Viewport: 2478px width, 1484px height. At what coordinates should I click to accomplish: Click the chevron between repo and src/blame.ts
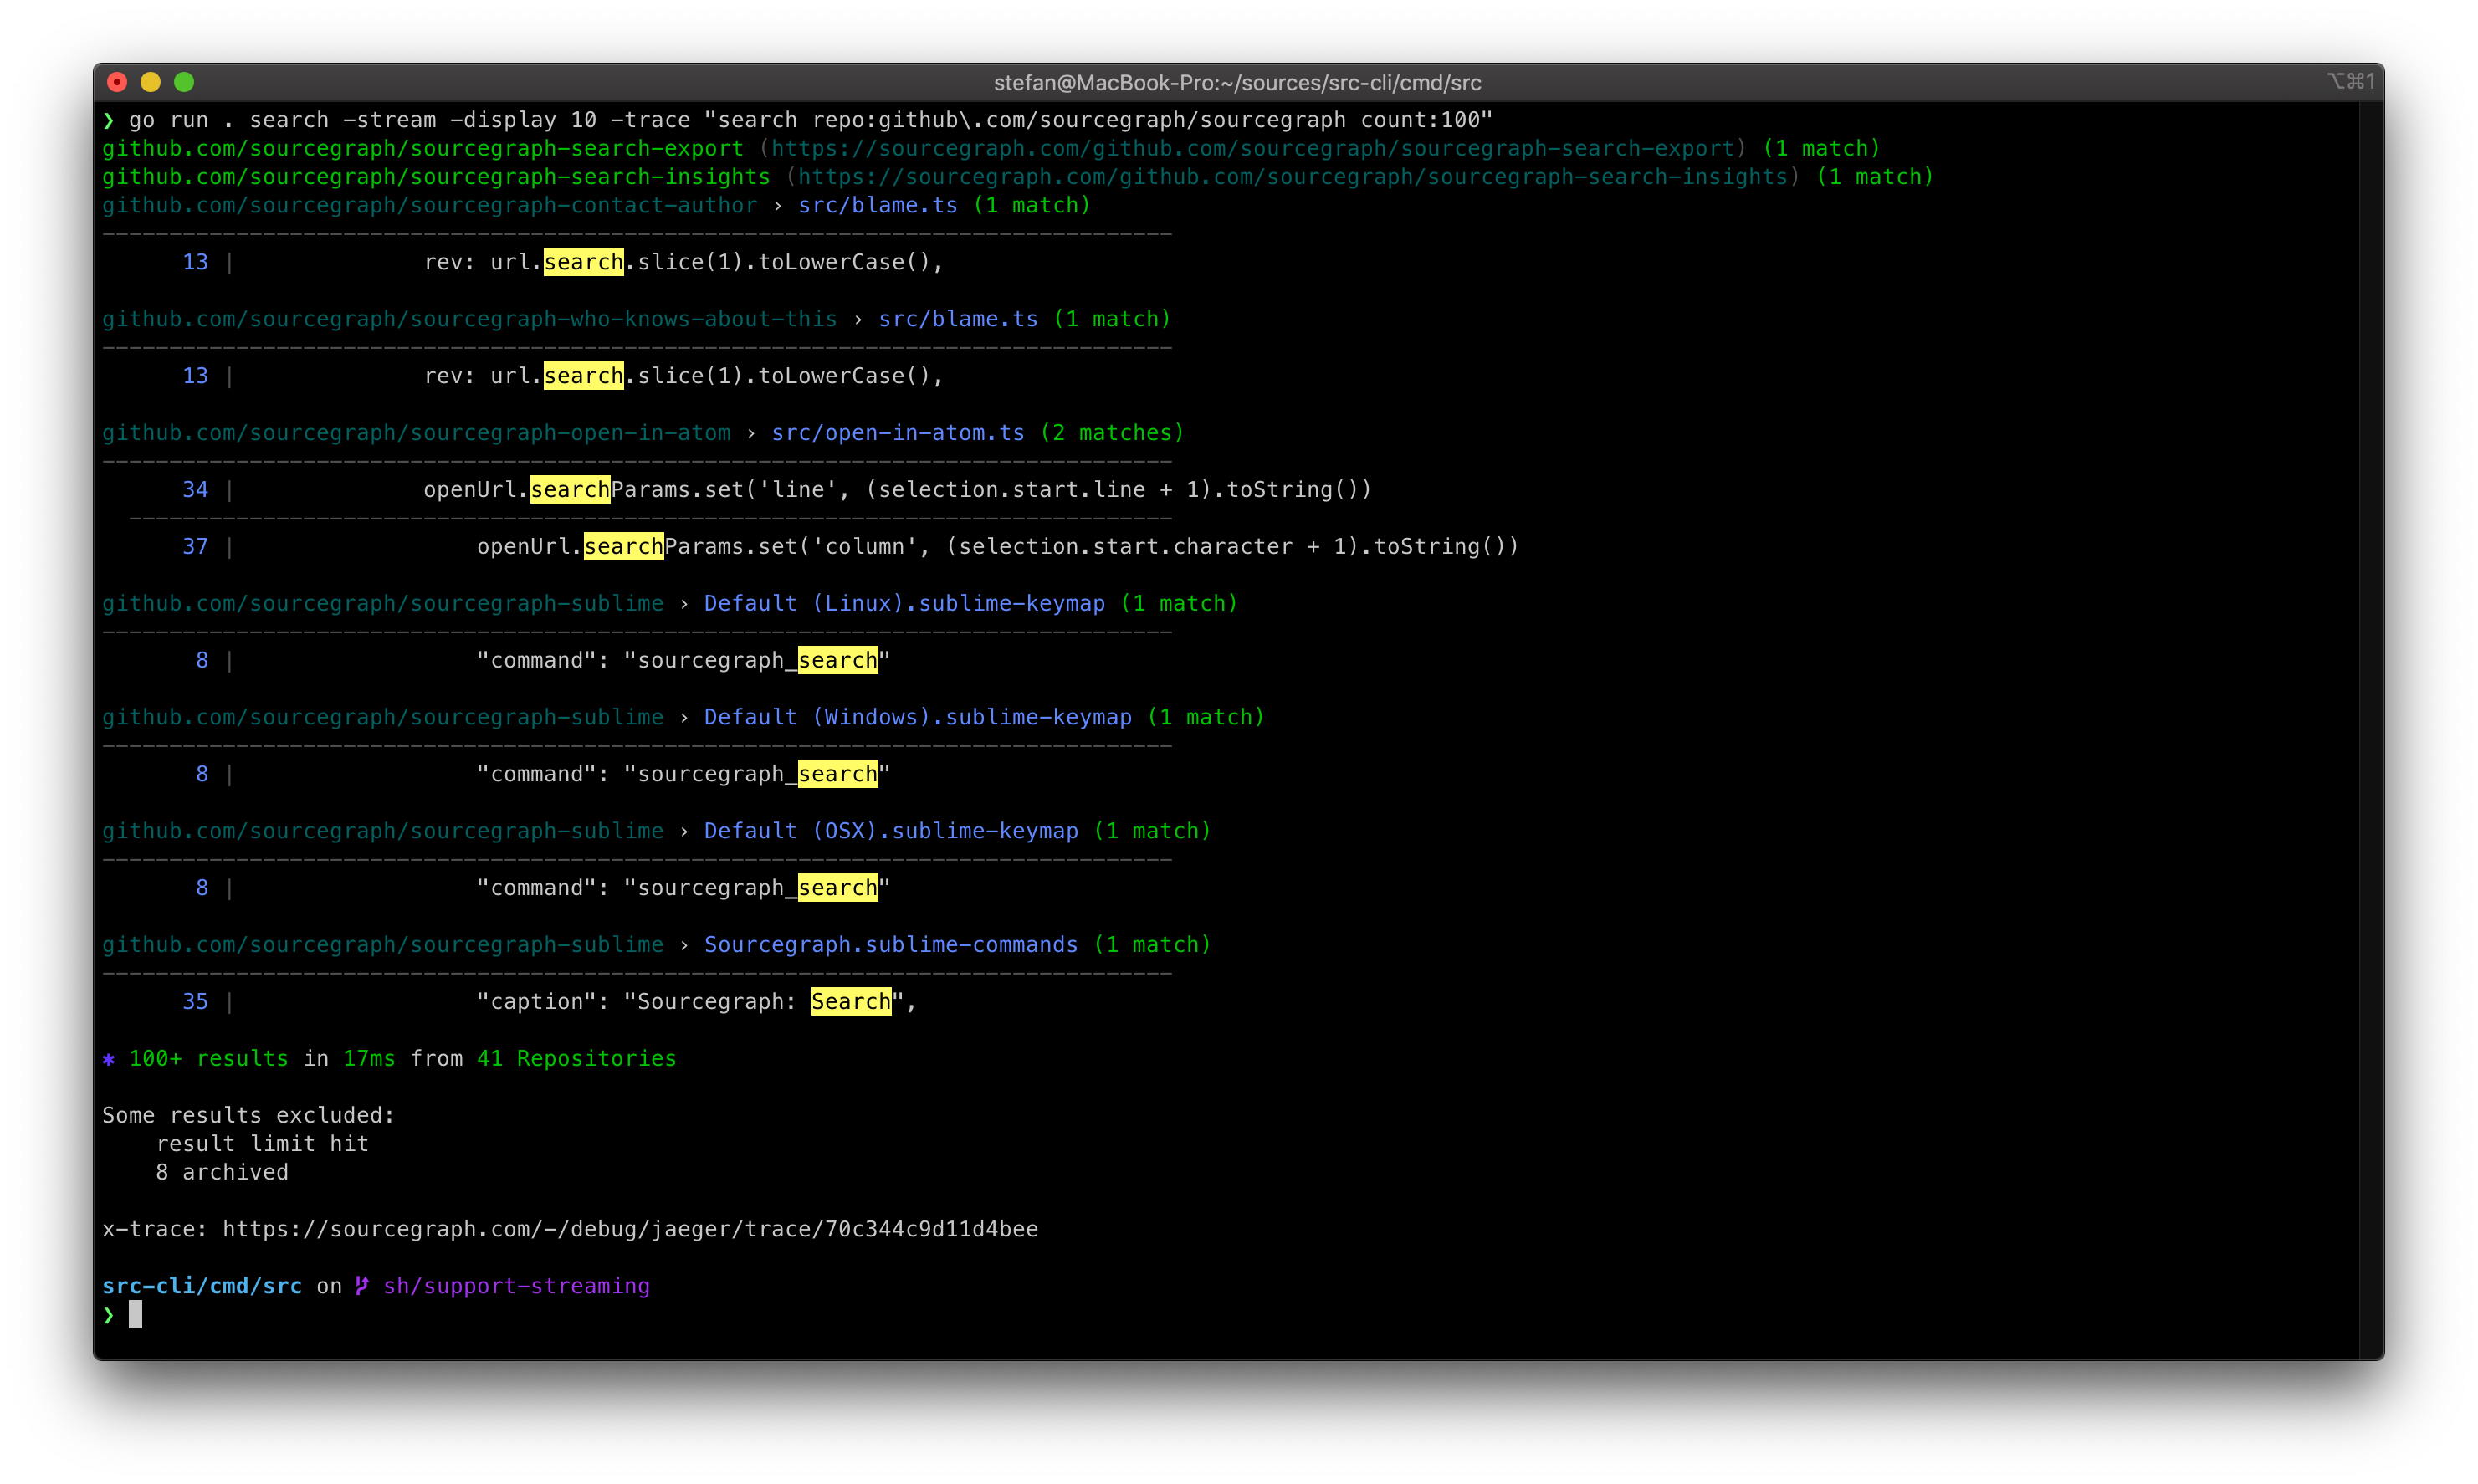[778, 205]
